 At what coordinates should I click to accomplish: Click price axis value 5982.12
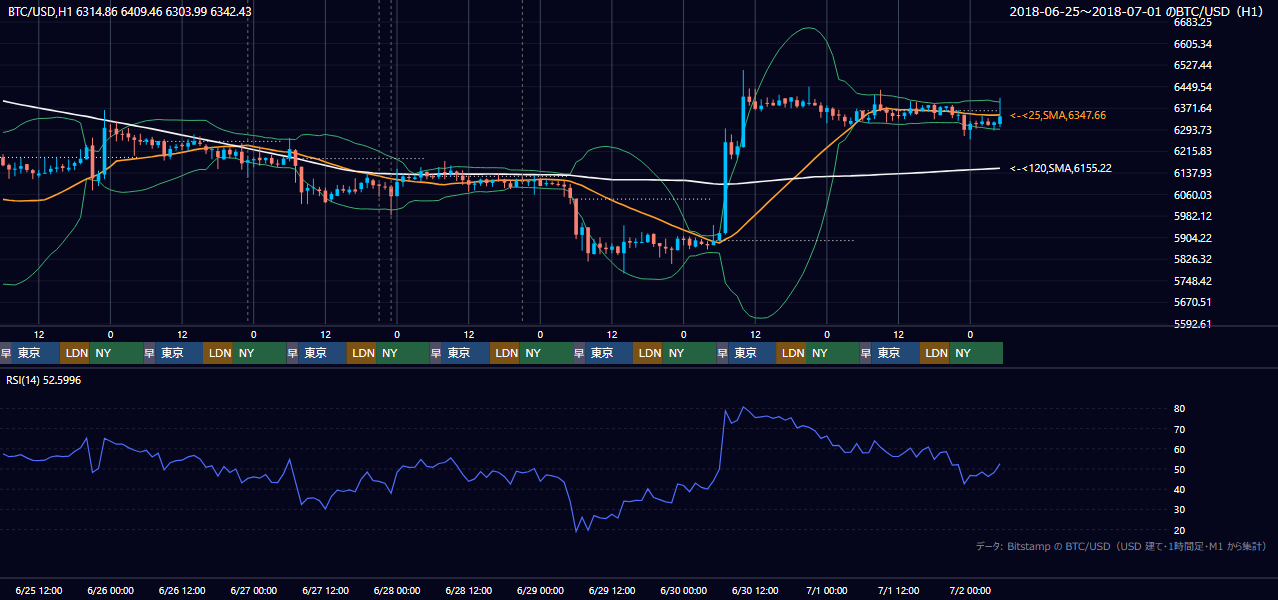[1193, 216]
